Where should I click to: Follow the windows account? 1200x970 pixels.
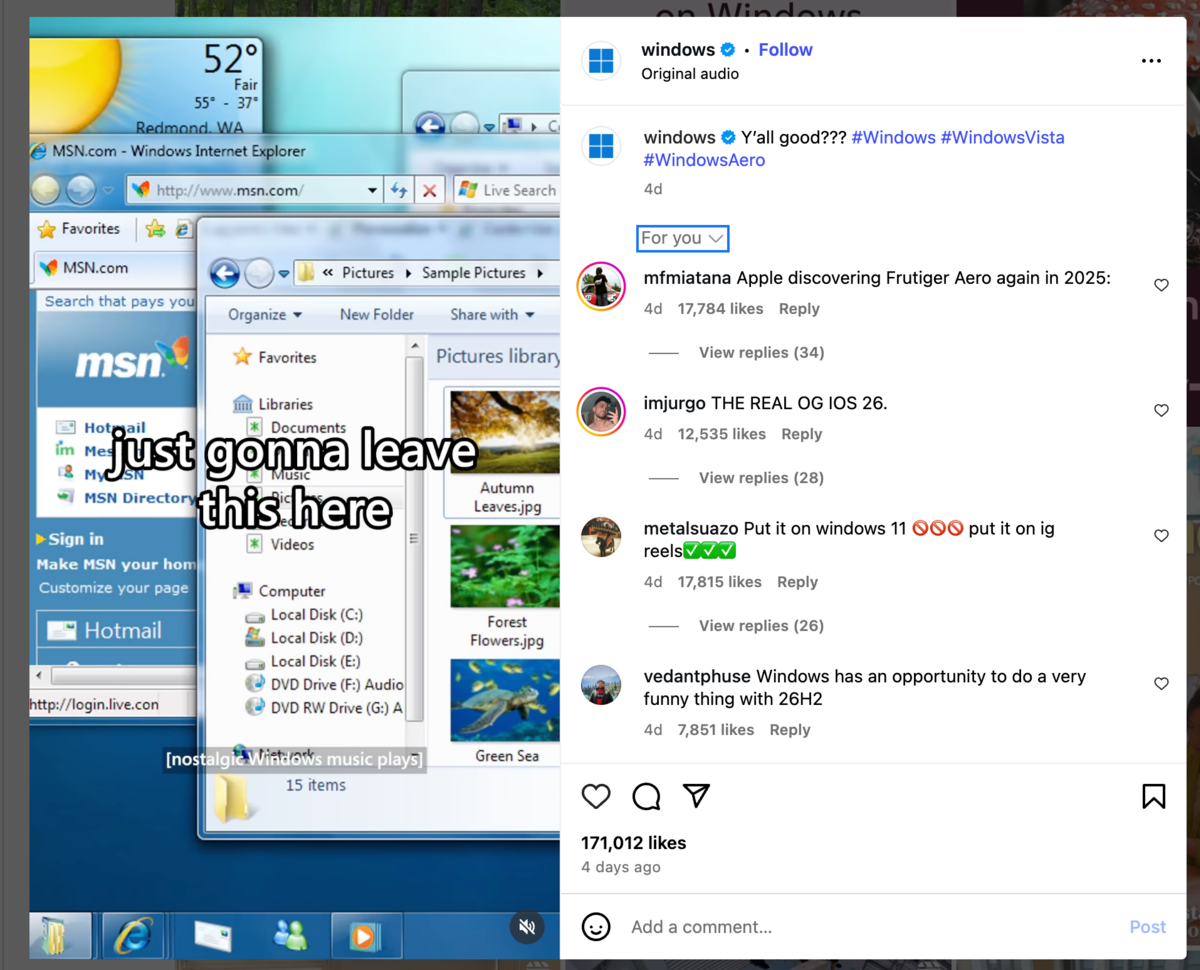pyautogui.click(x=785, y=49)
